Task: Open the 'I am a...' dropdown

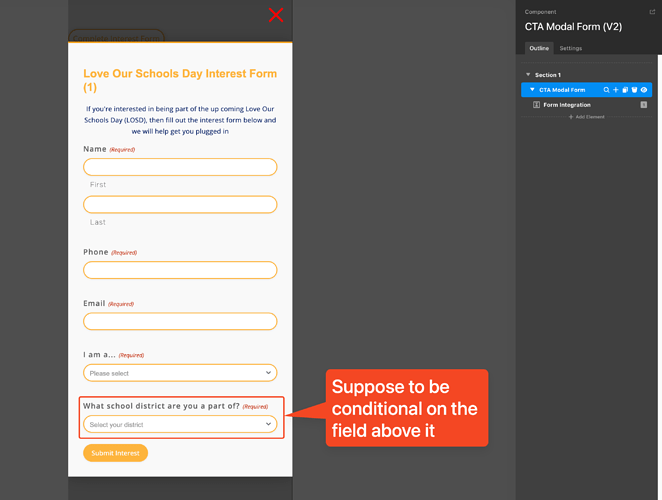Action: click(x=180, y=373)
